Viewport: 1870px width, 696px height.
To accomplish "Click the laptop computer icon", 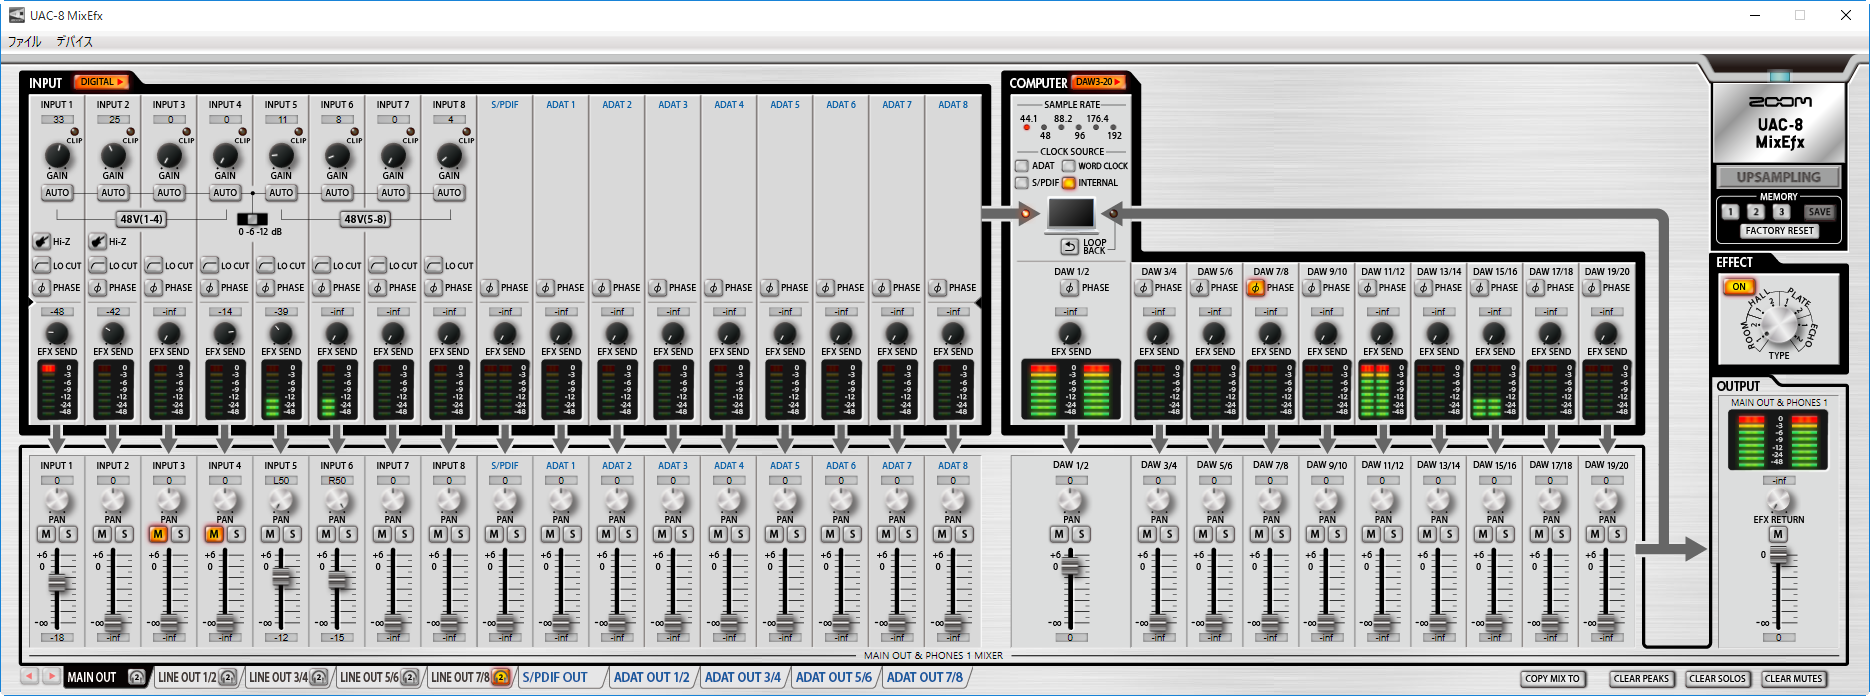I will [1070, 214].
